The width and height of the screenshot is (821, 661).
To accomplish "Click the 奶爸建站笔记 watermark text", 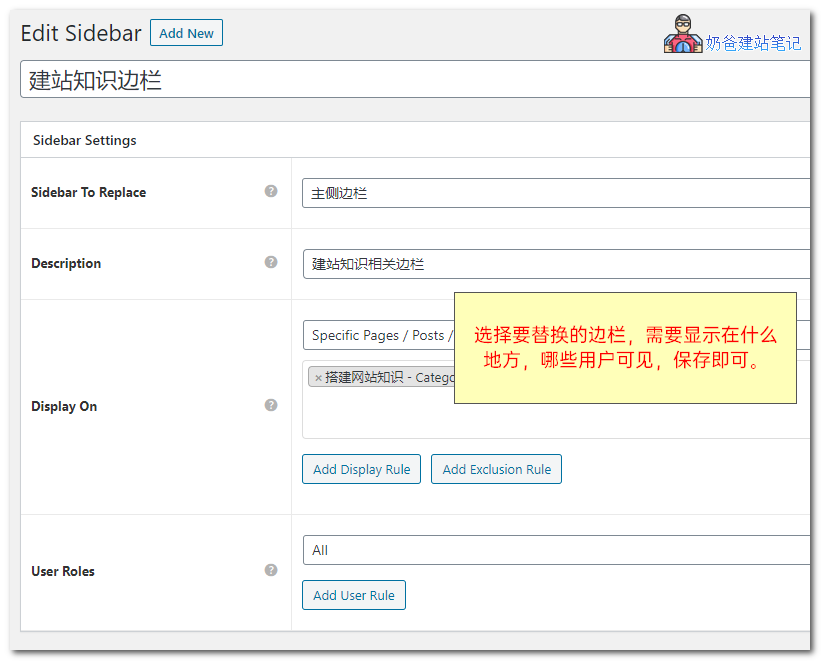I will 753,43.
